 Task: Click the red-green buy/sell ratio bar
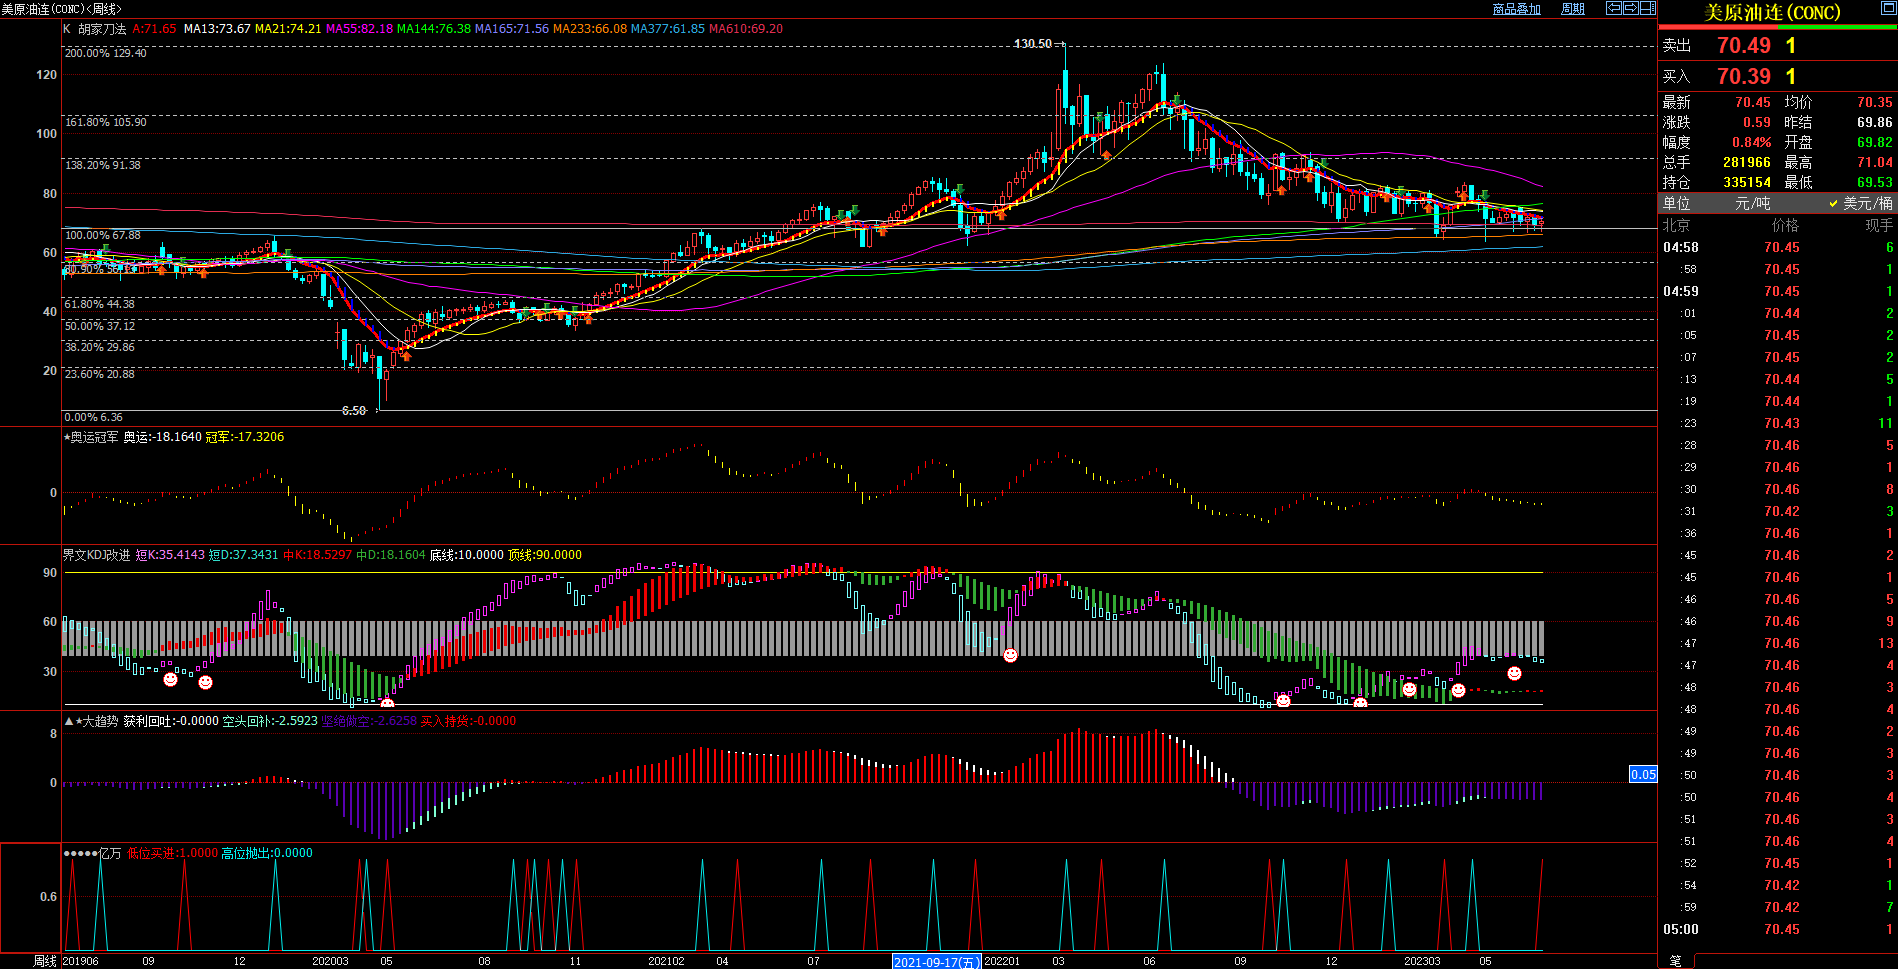(1777, 28)
